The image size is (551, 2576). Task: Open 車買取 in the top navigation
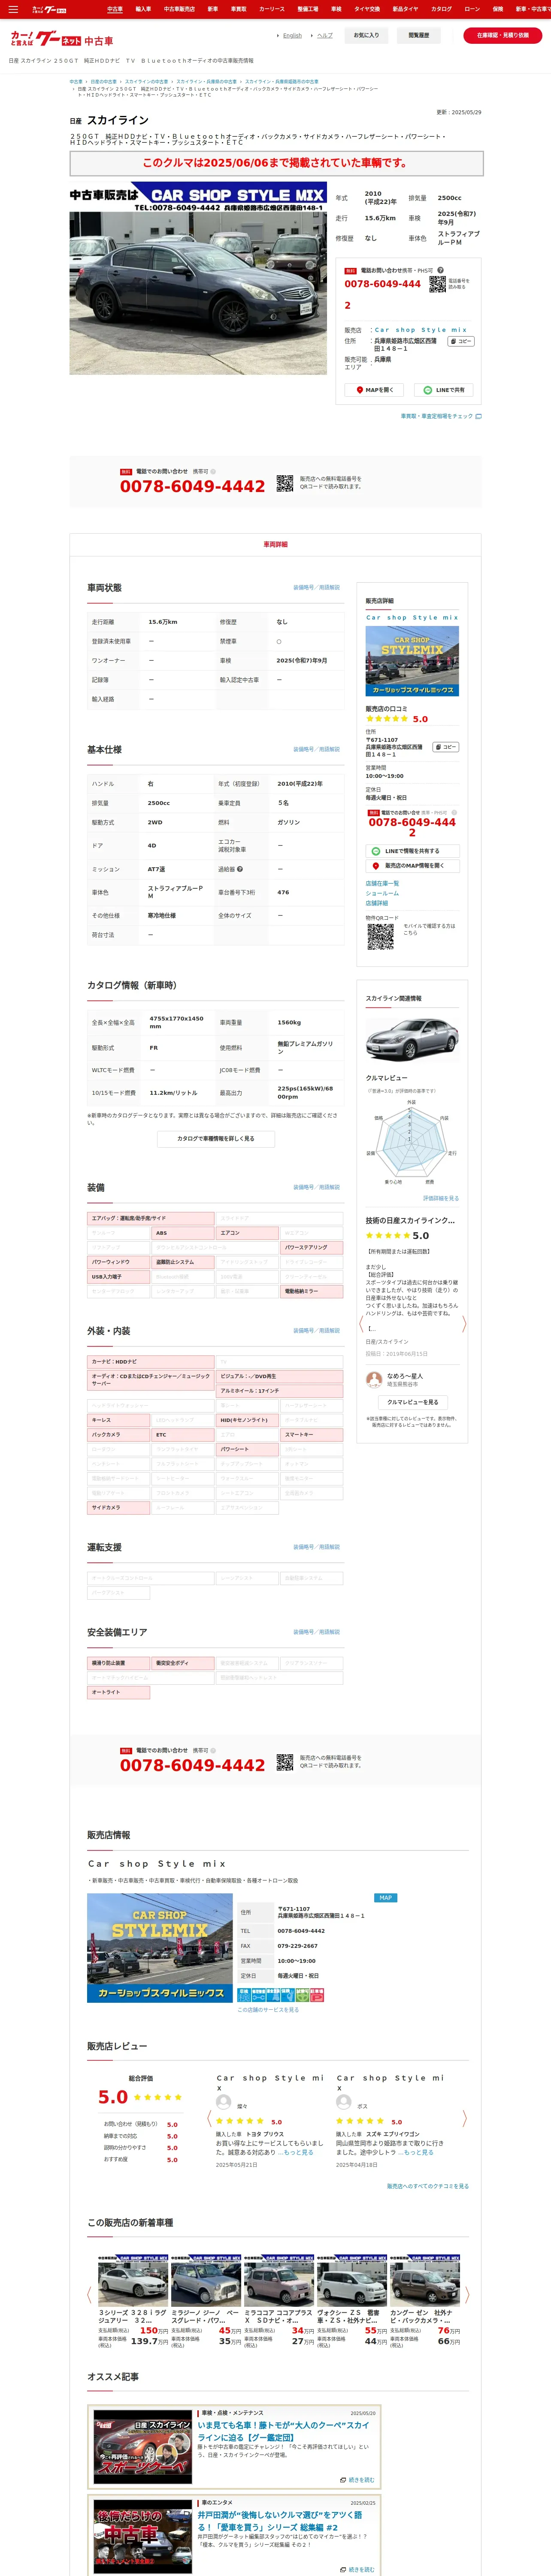click(x=239, y=9)
